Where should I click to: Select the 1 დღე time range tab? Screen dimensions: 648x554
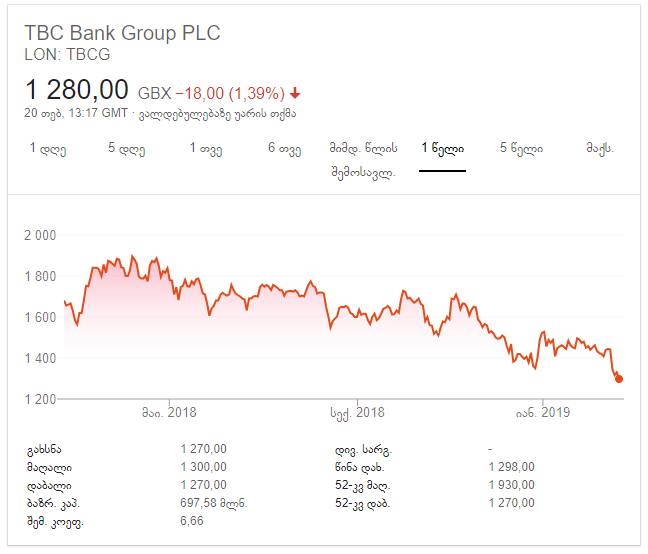pos(48,148)
